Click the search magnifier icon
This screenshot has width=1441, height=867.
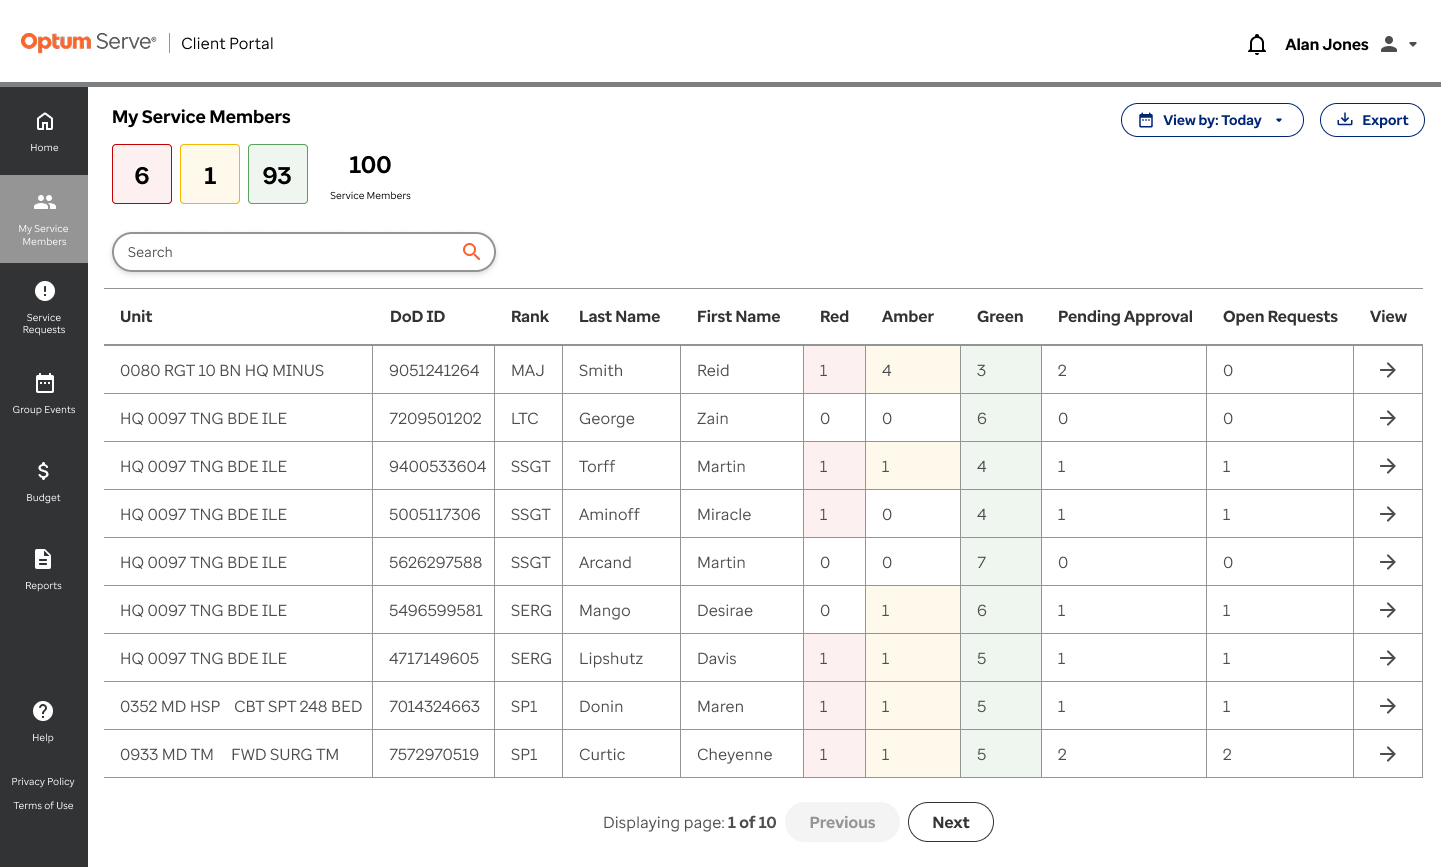click(471, 252)
